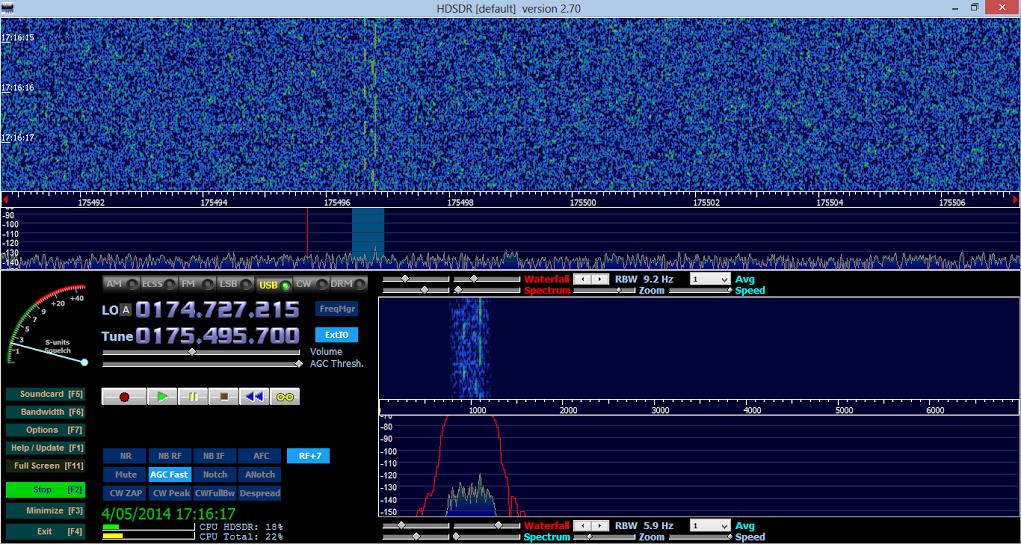The image size is (1021, 544).
Task: Open the upper Avg dropdown
Action: click(711, 279)
